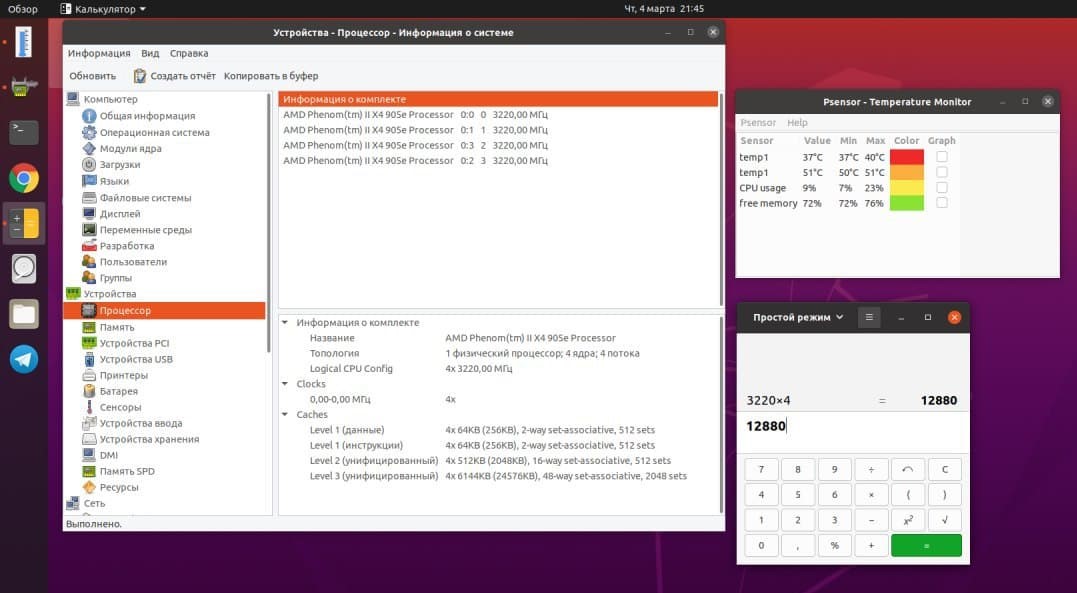Select Ресурсы entry
The image size is (1077, 593).
coord(119,487)
